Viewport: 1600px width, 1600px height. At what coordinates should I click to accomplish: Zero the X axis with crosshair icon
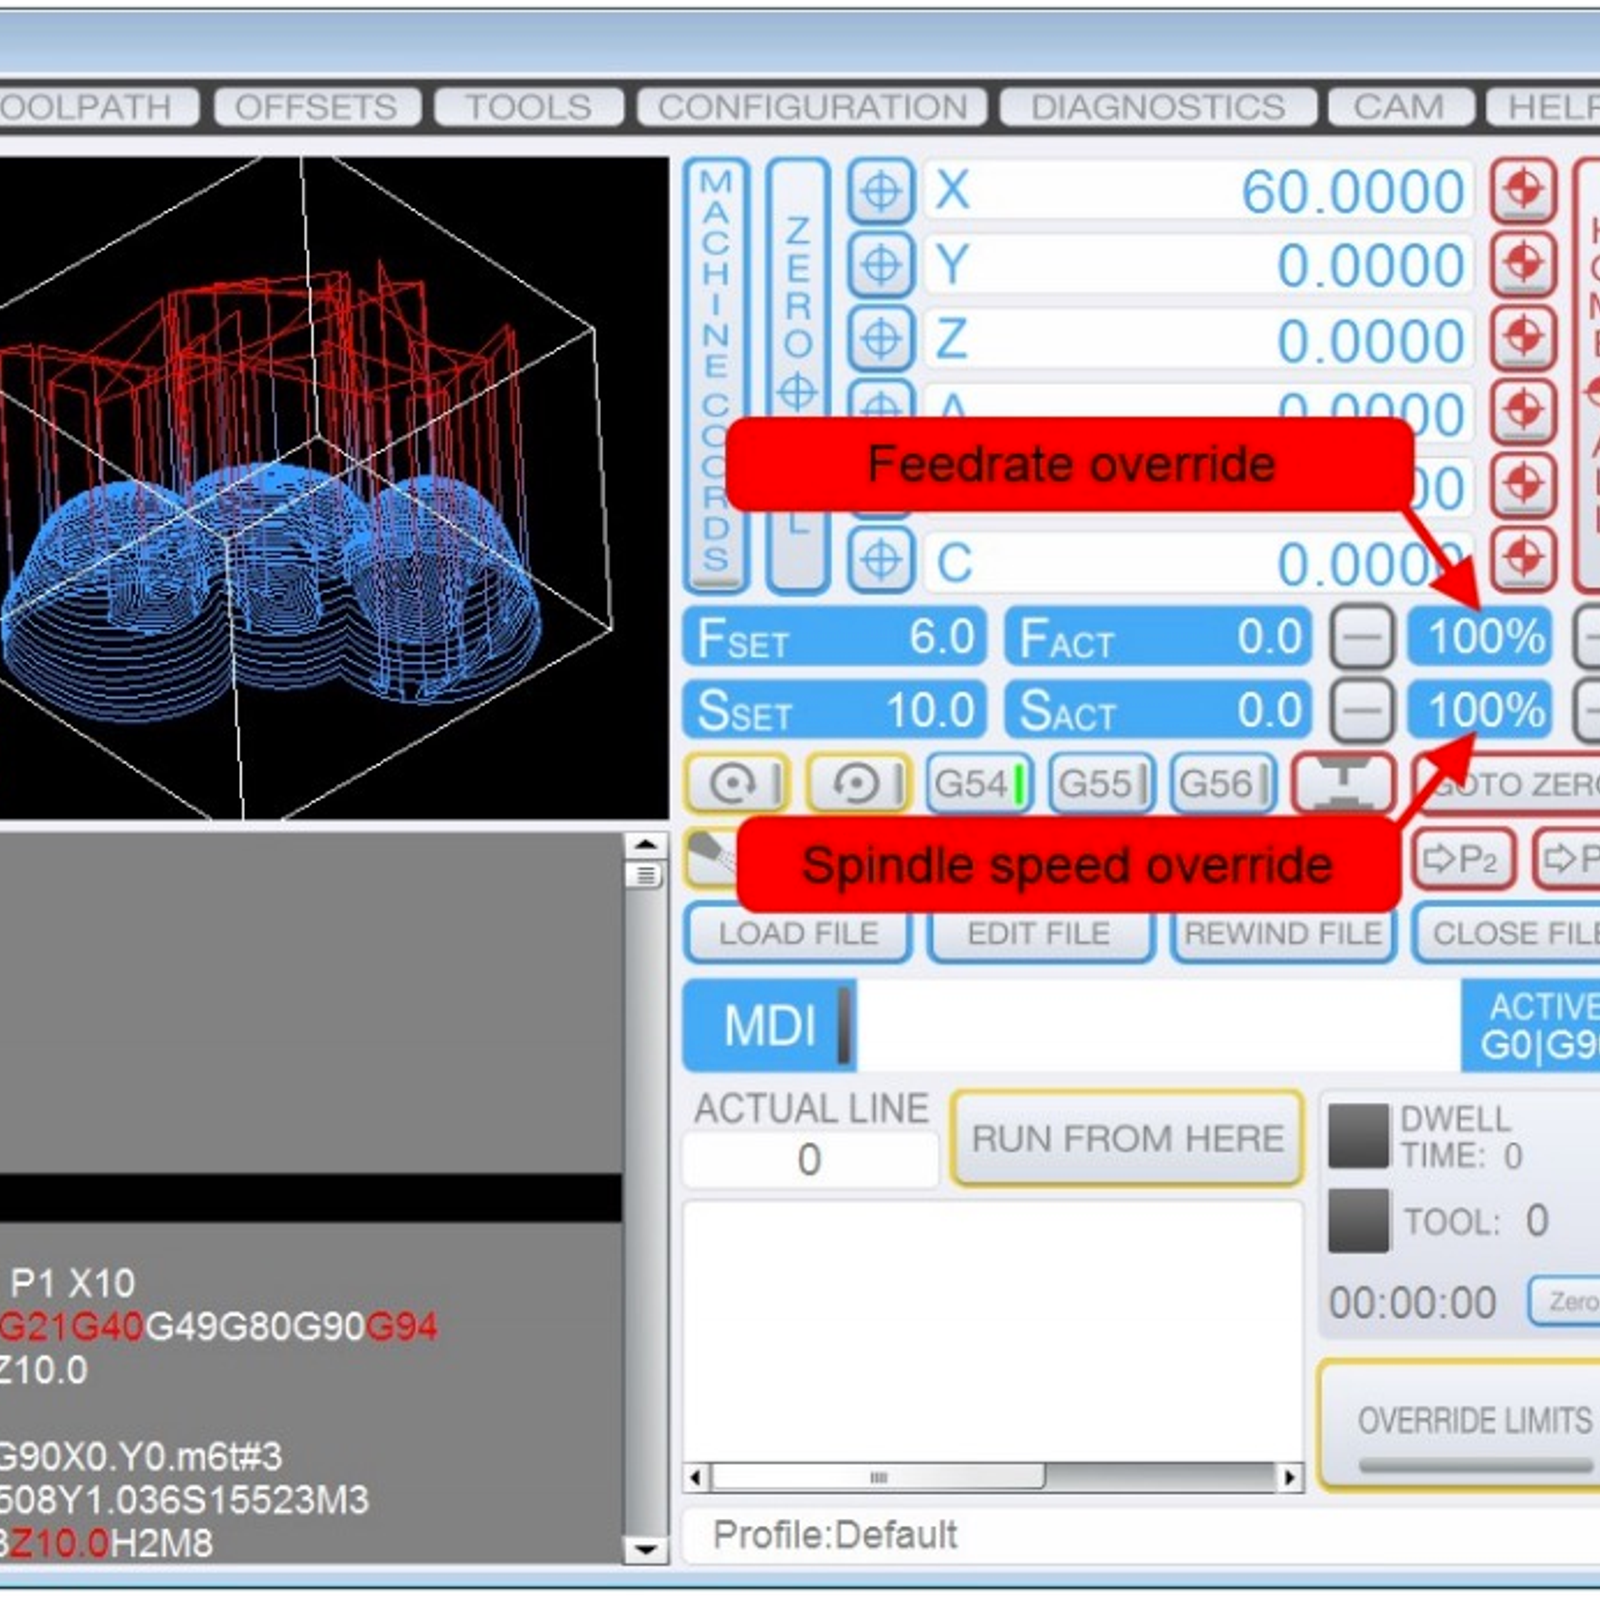click(x=880, y=190)
